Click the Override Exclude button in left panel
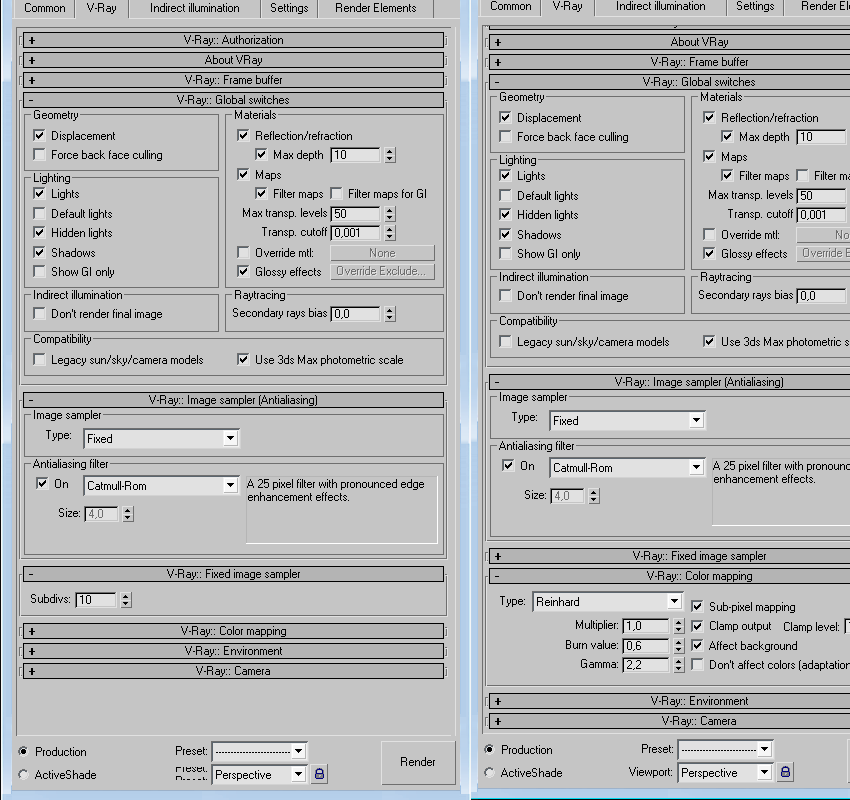The width and height of the screenshot is (850, 800). 382,271
